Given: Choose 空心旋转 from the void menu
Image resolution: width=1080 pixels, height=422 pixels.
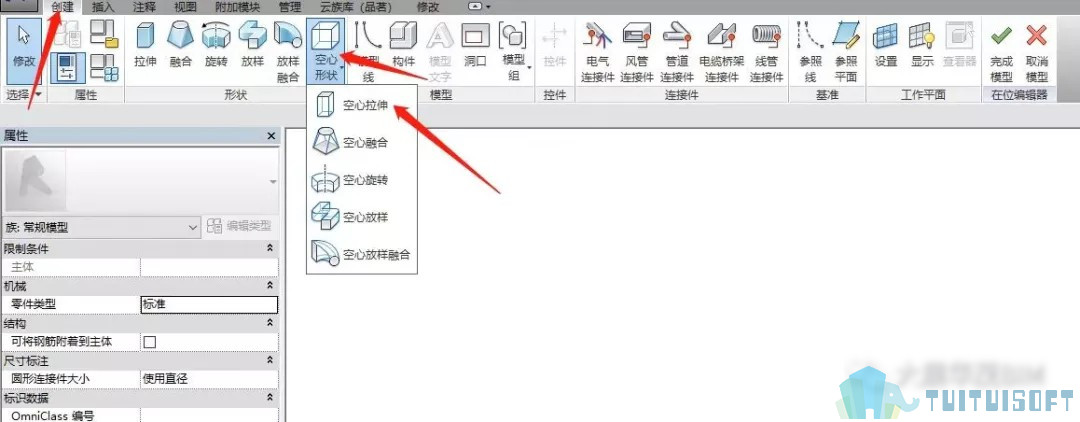Looking at the screenshot, I should (x=362, y=180).
